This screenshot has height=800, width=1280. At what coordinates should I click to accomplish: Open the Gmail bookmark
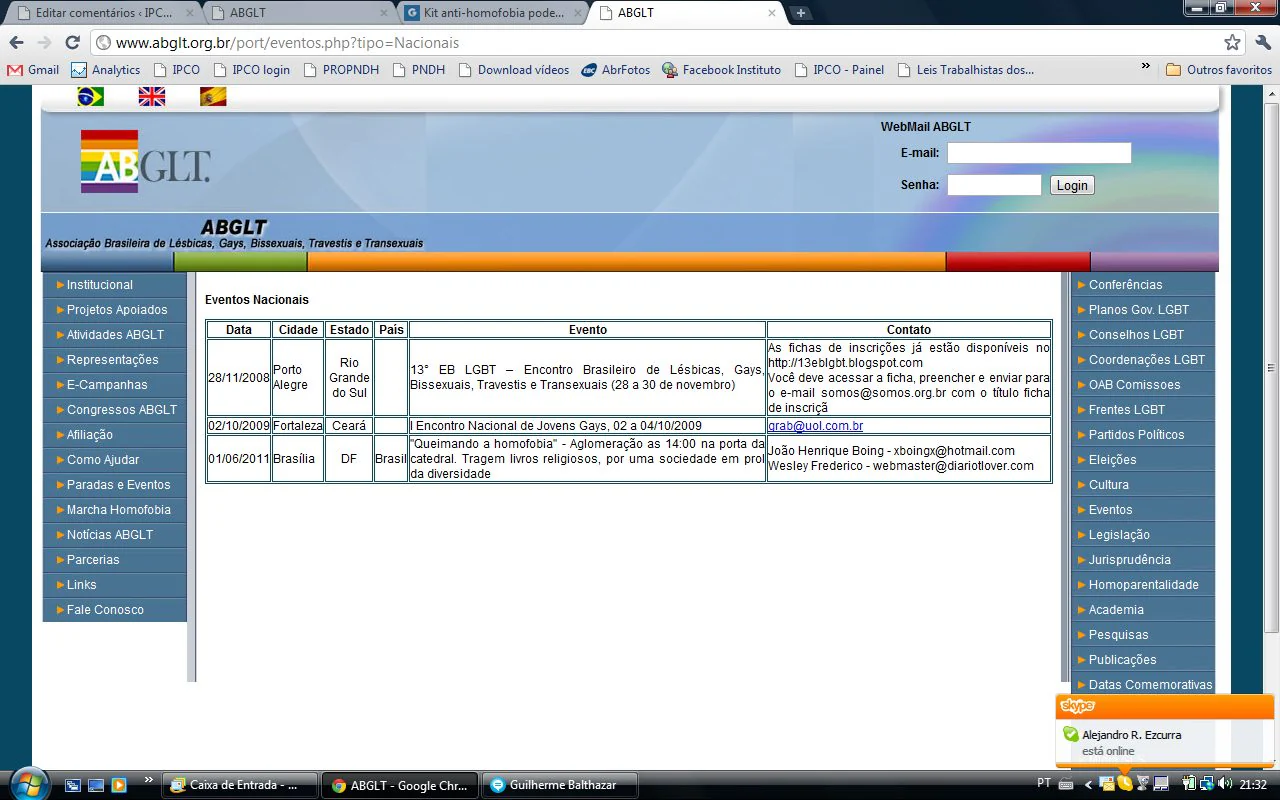point(33,70)
